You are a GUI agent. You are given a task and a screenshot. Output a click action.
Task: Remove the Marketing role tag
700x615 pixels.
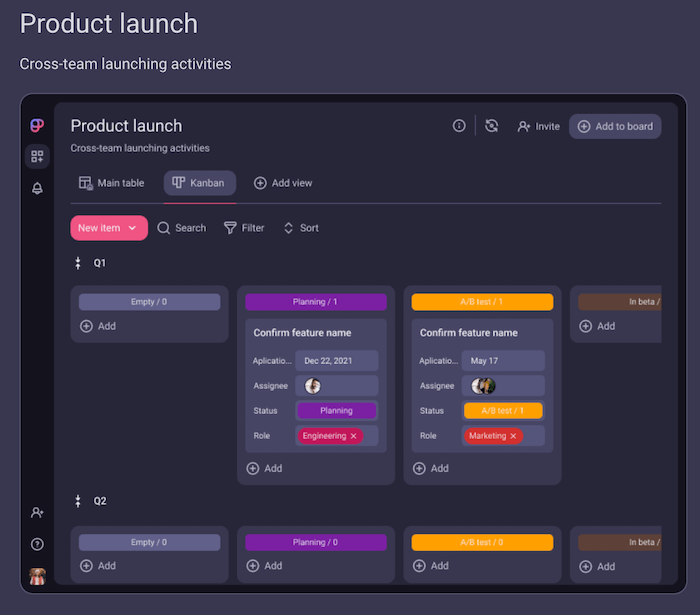[513, 436]
